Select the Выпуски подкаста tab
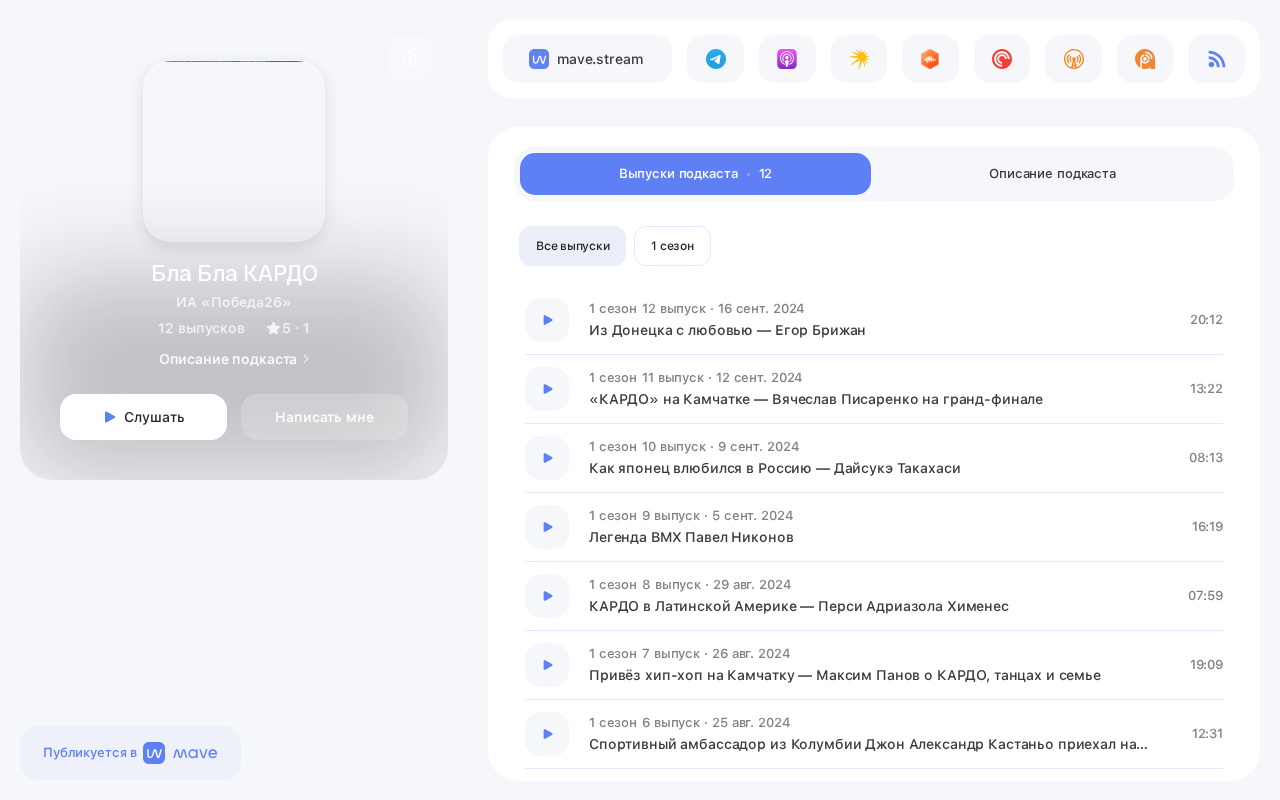The width and height of the screenshot is (1280, 800). [x=695, y=174]
